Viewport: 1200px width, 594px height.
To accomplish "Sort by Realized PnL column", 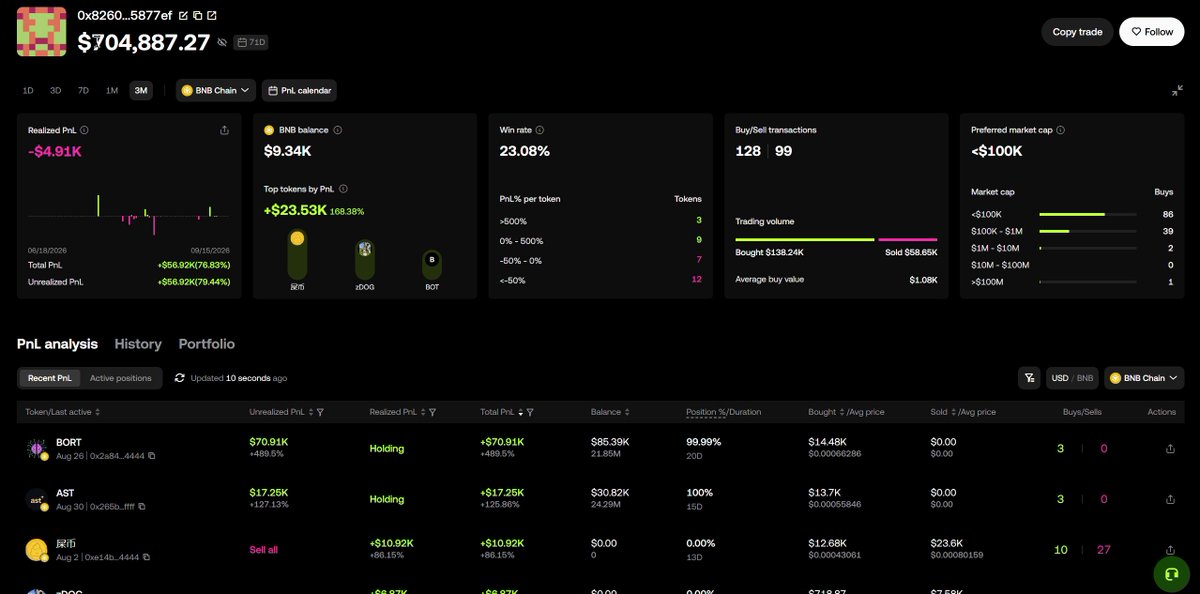I will pos(424,412).
